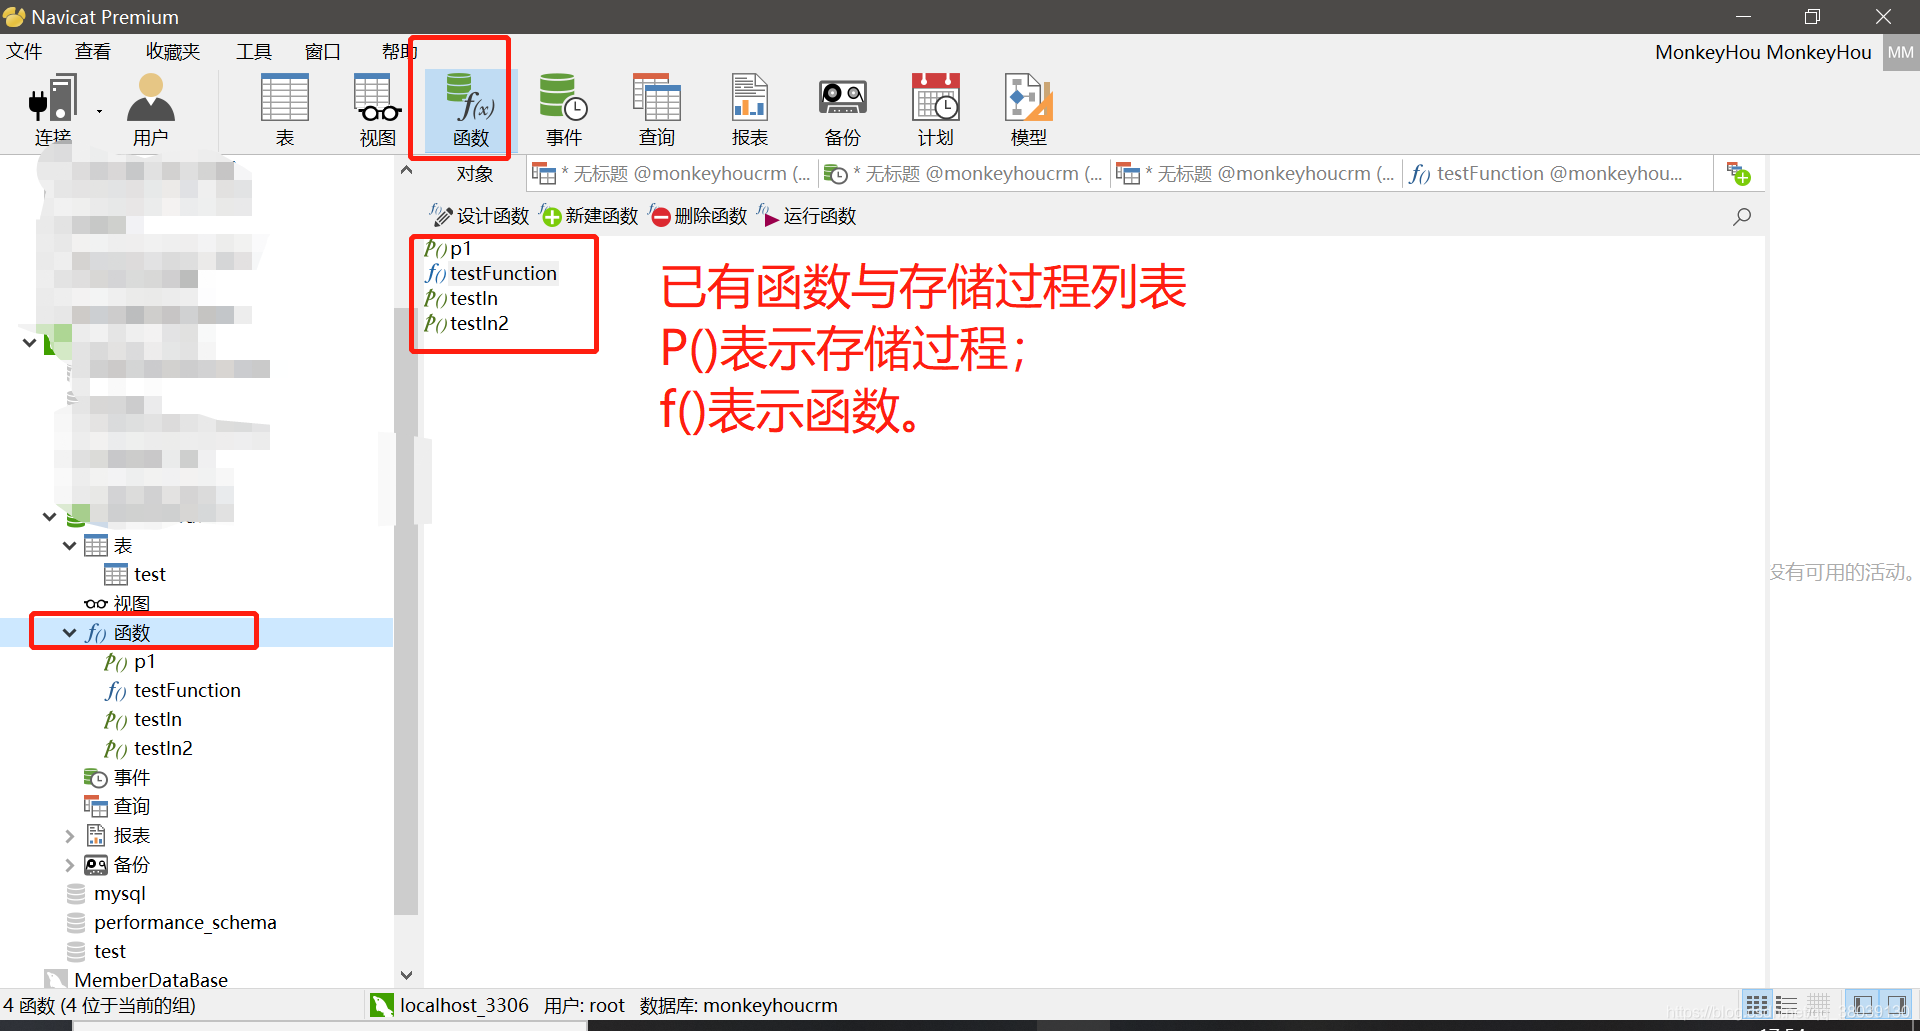The width and height of the screenshot is (1920, 1031).
Task: Switch to the testFunction @monkeyhou tab
Action: pos(1559,174)
